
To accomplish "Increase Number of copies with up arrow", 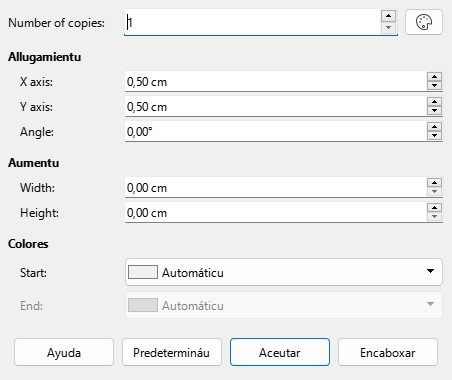I will [x=388, y=16].
